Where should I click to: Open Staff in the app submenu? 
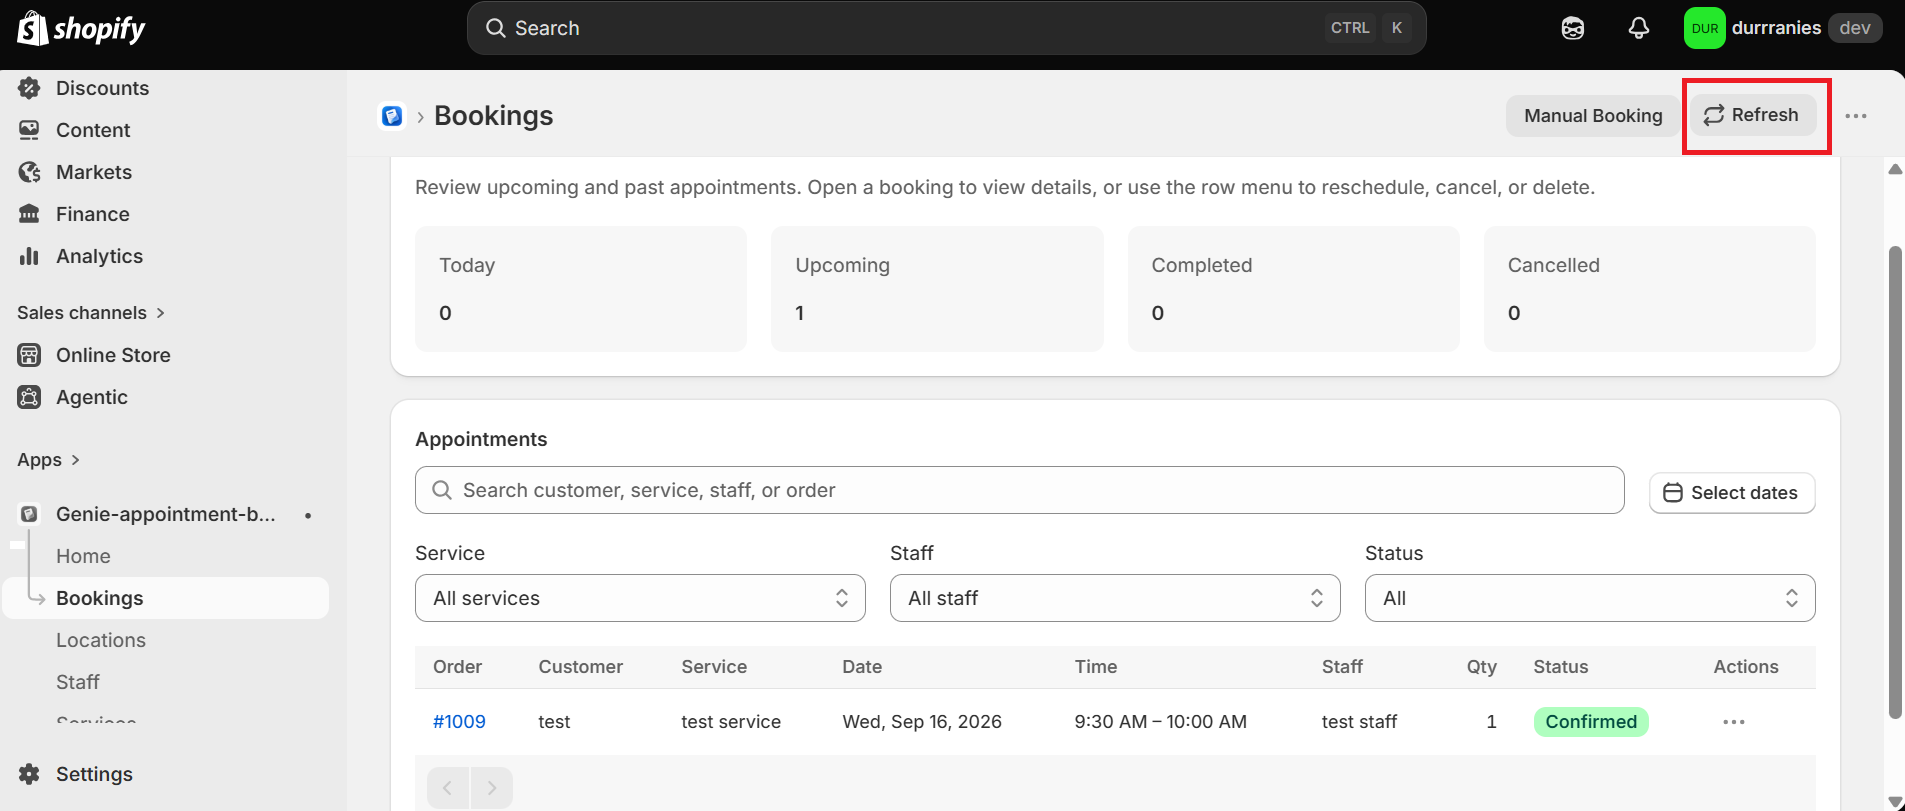point(78,682)
